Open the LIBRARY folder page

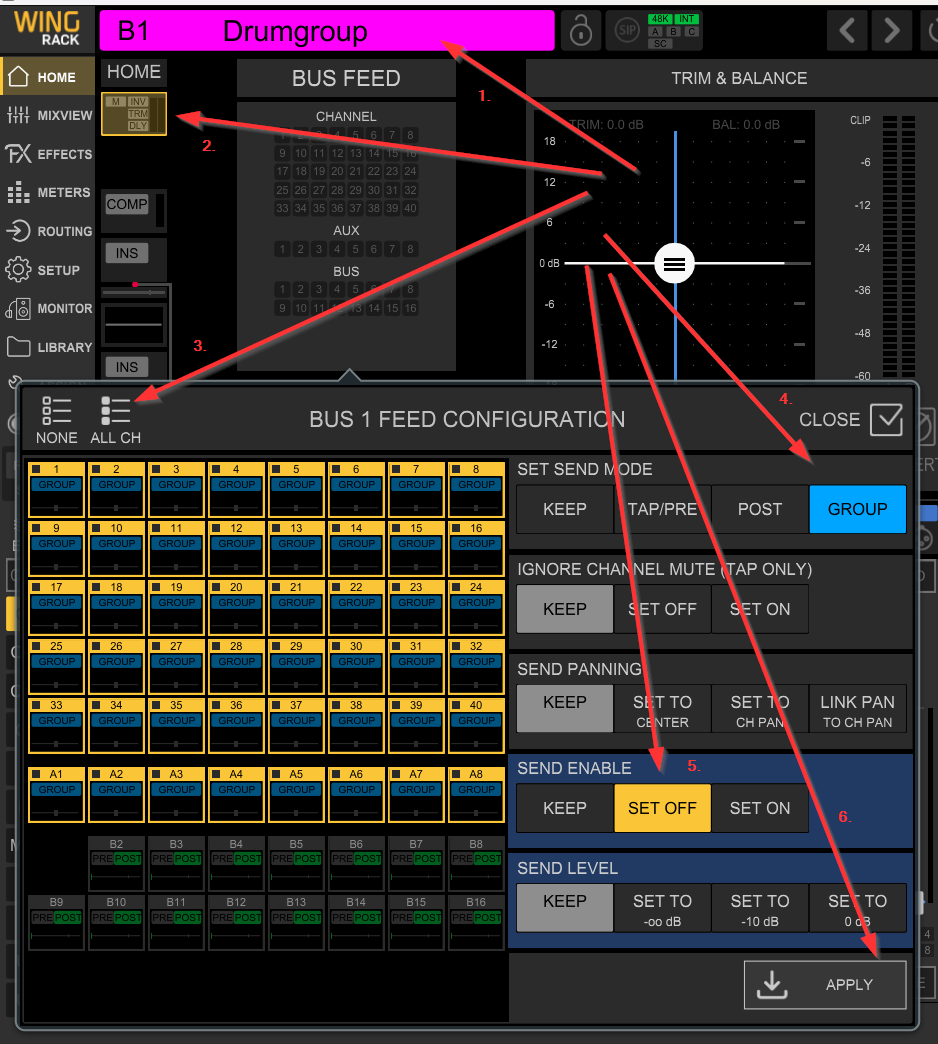click(x=49, y=347)
